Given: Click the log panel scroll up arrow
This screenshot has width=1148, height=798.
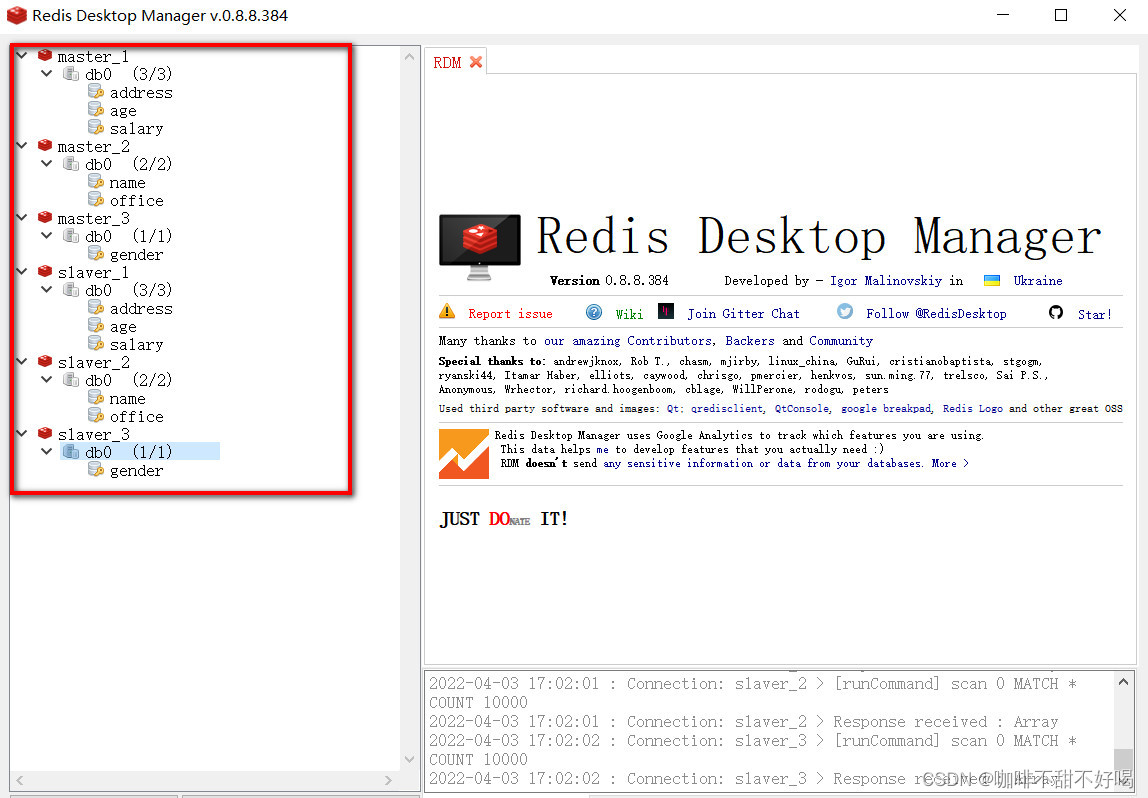Looking at the screenshot, I should click(x=1123, y=682).
